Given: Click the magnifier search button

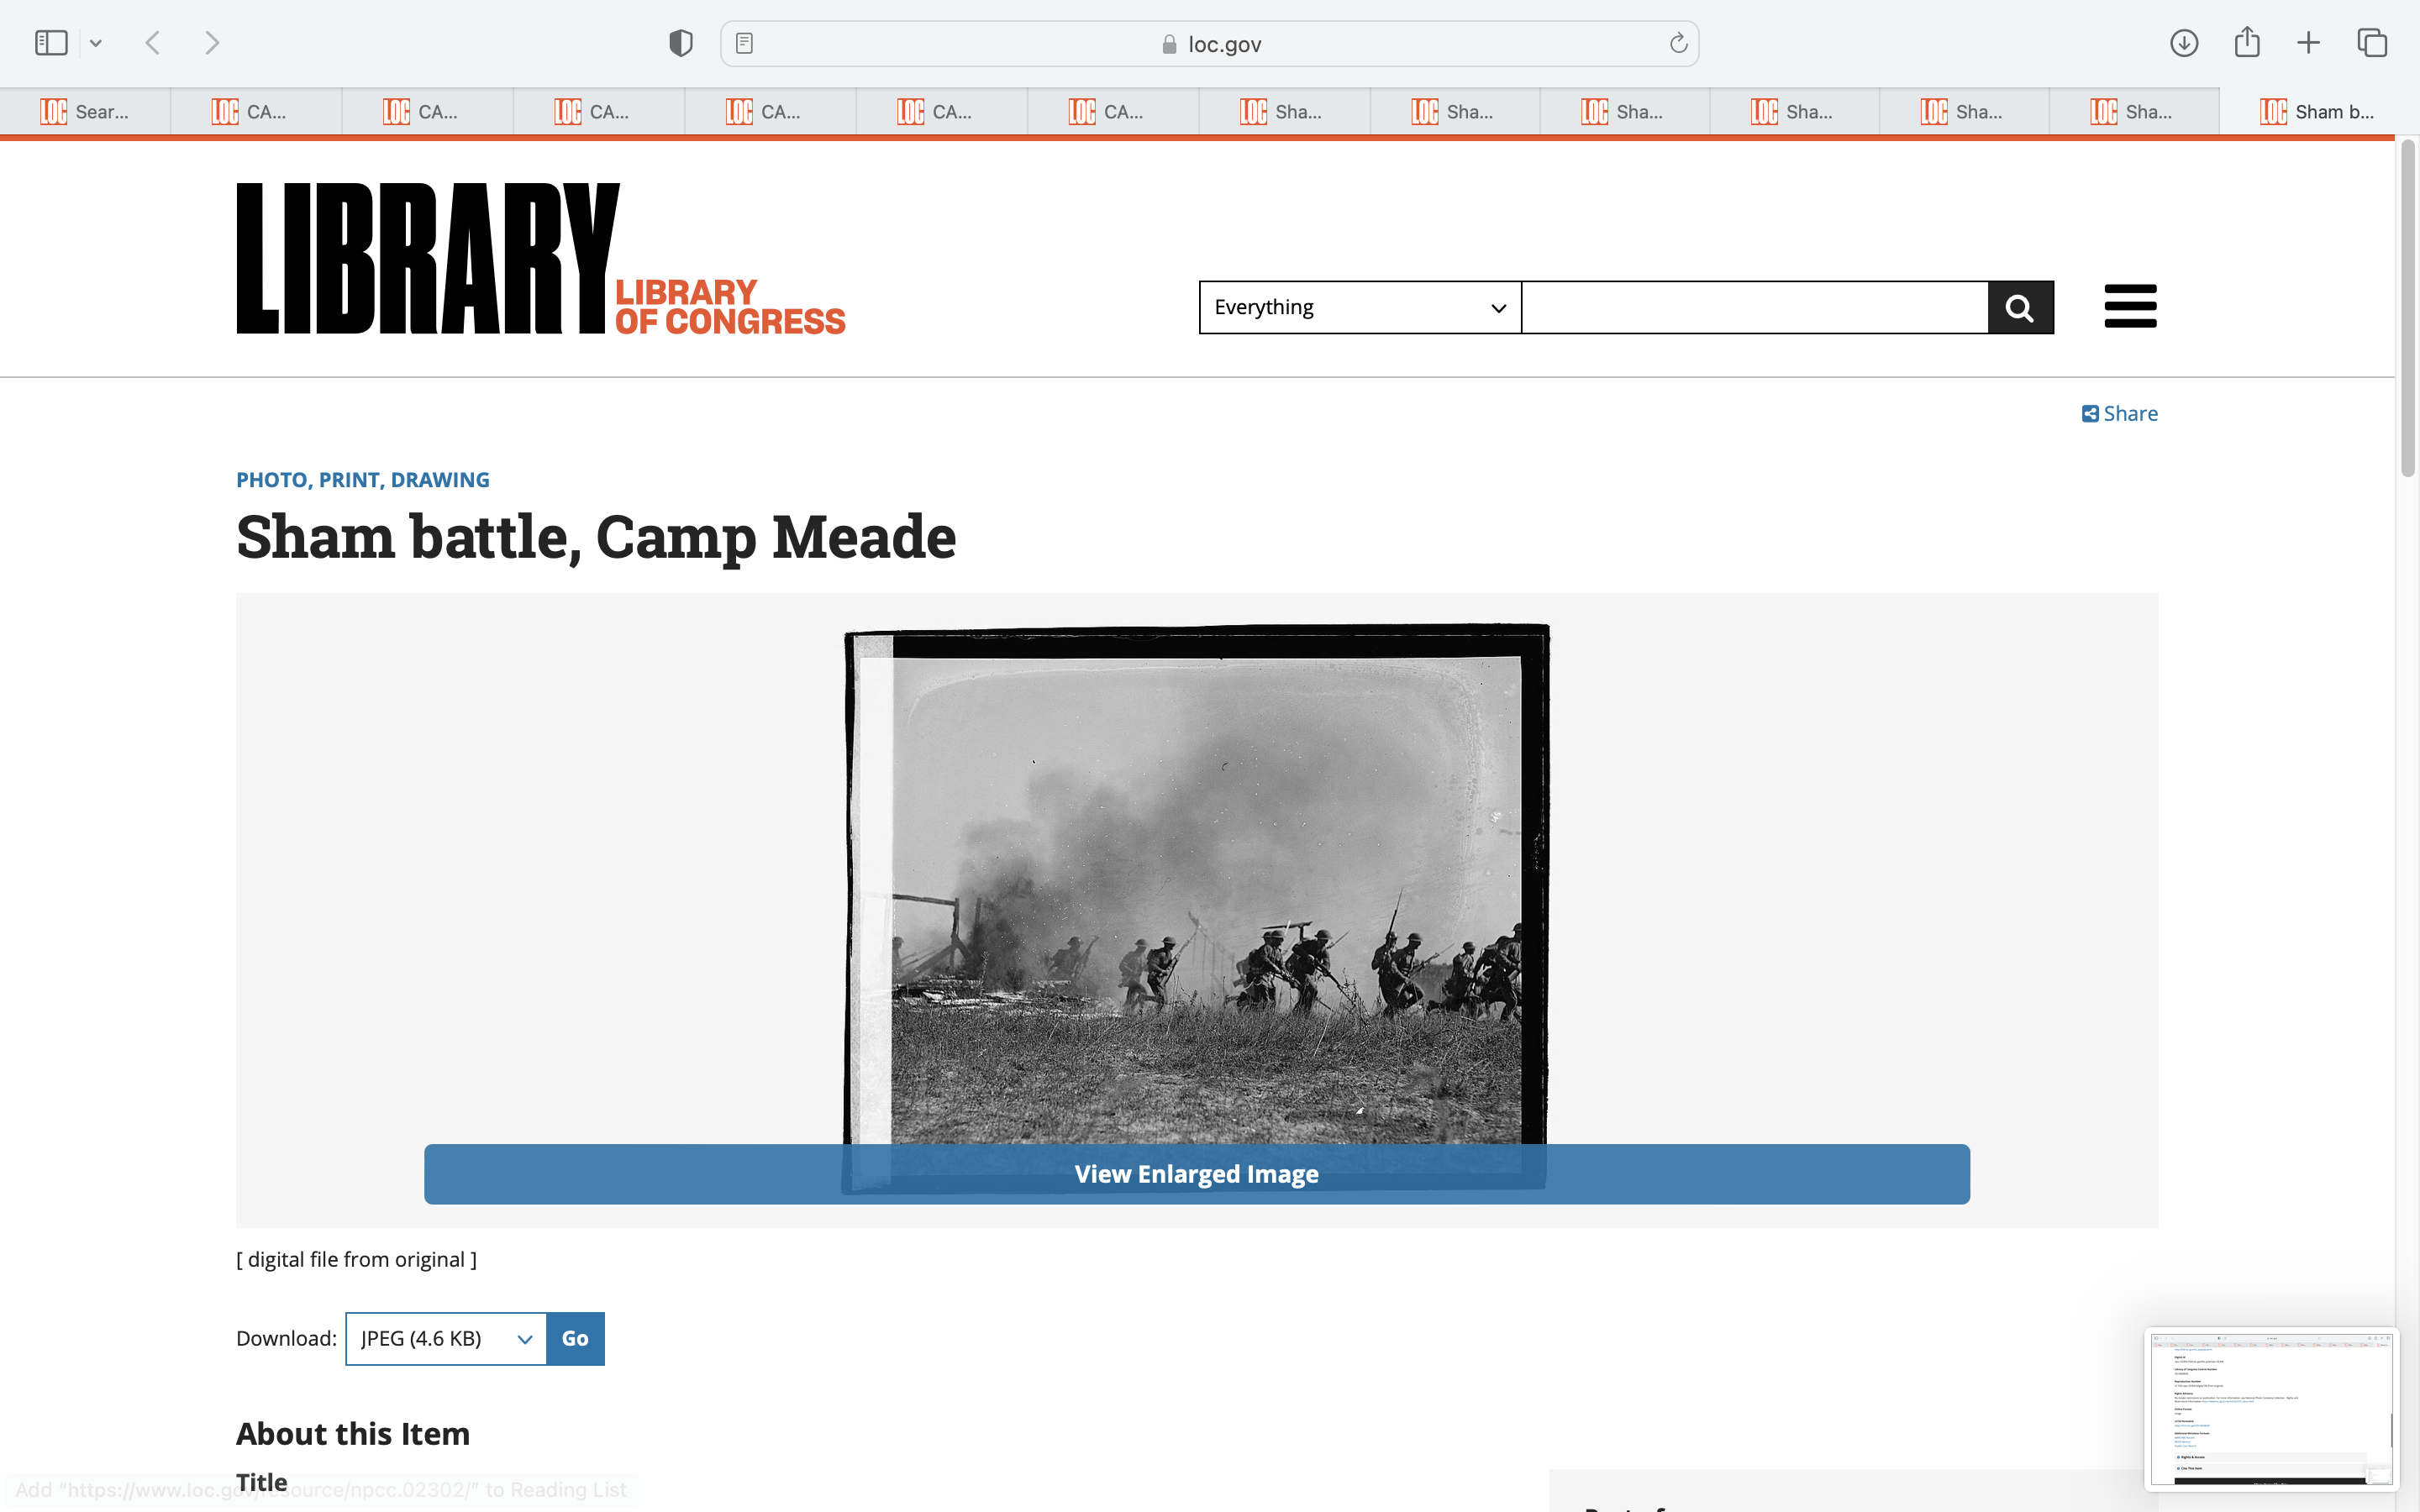Looking at the screenshot, I should pos(2020,307).
